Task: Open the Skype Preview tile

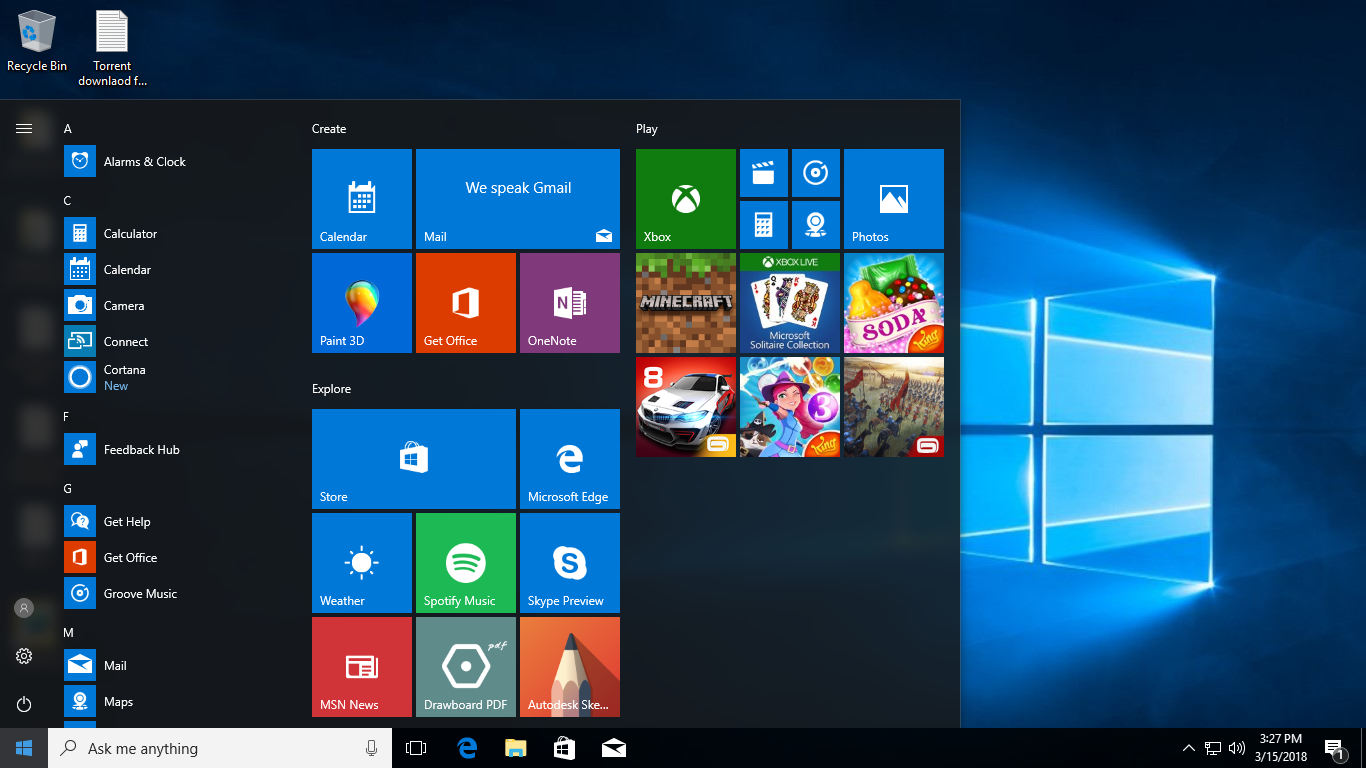Action: (570, 563)
